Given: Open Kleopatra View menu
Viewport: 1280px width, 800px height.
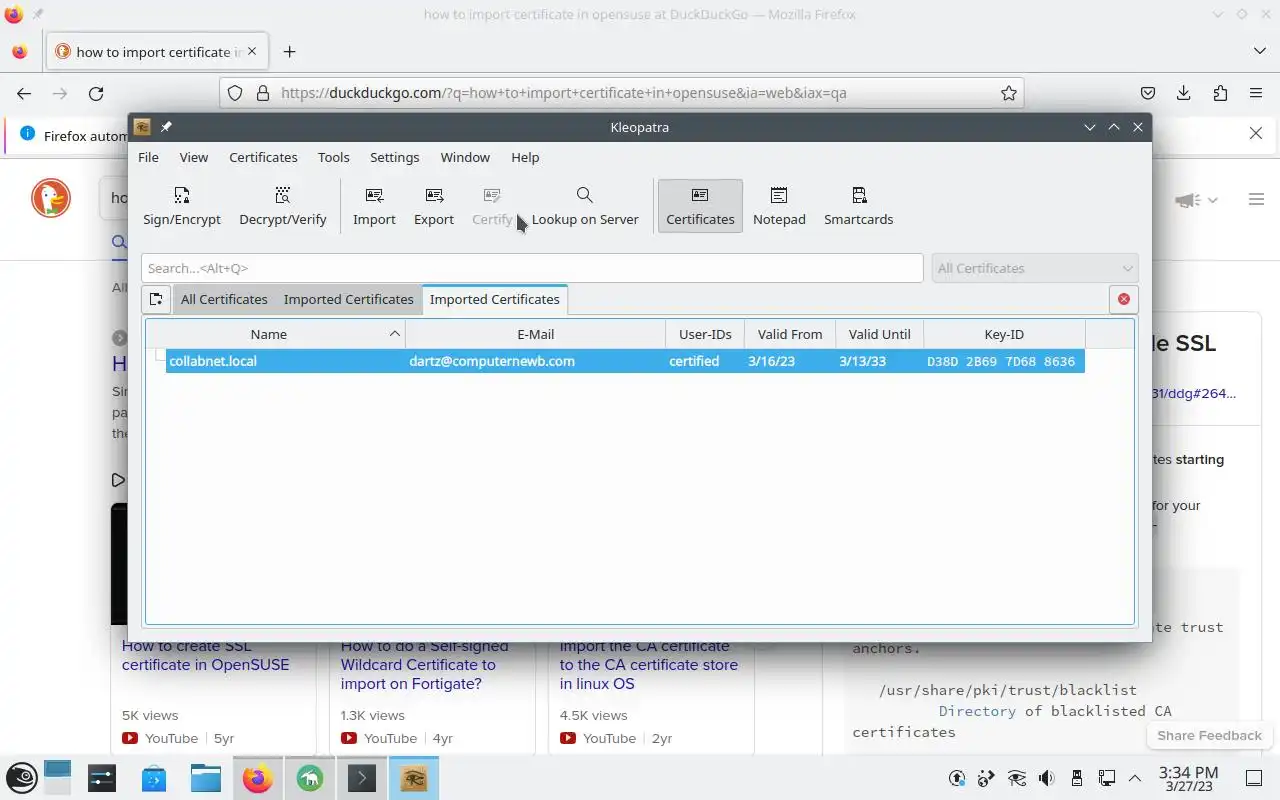Looking at the screenshot, I should click(194, 157).
